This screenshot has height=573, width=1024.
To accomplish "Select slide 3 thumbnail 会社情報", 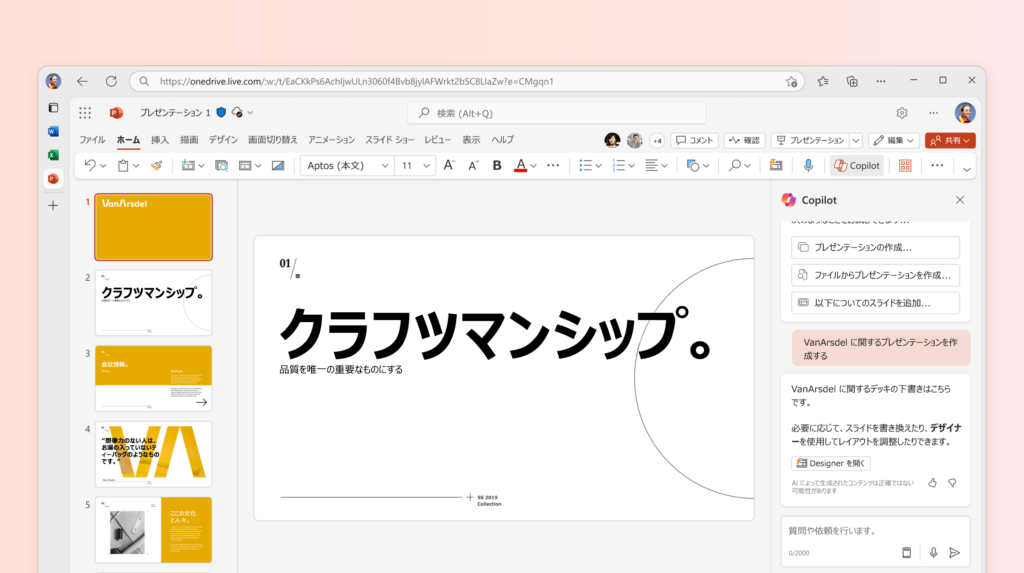I will pyautogui.click(x=153, y=378).
